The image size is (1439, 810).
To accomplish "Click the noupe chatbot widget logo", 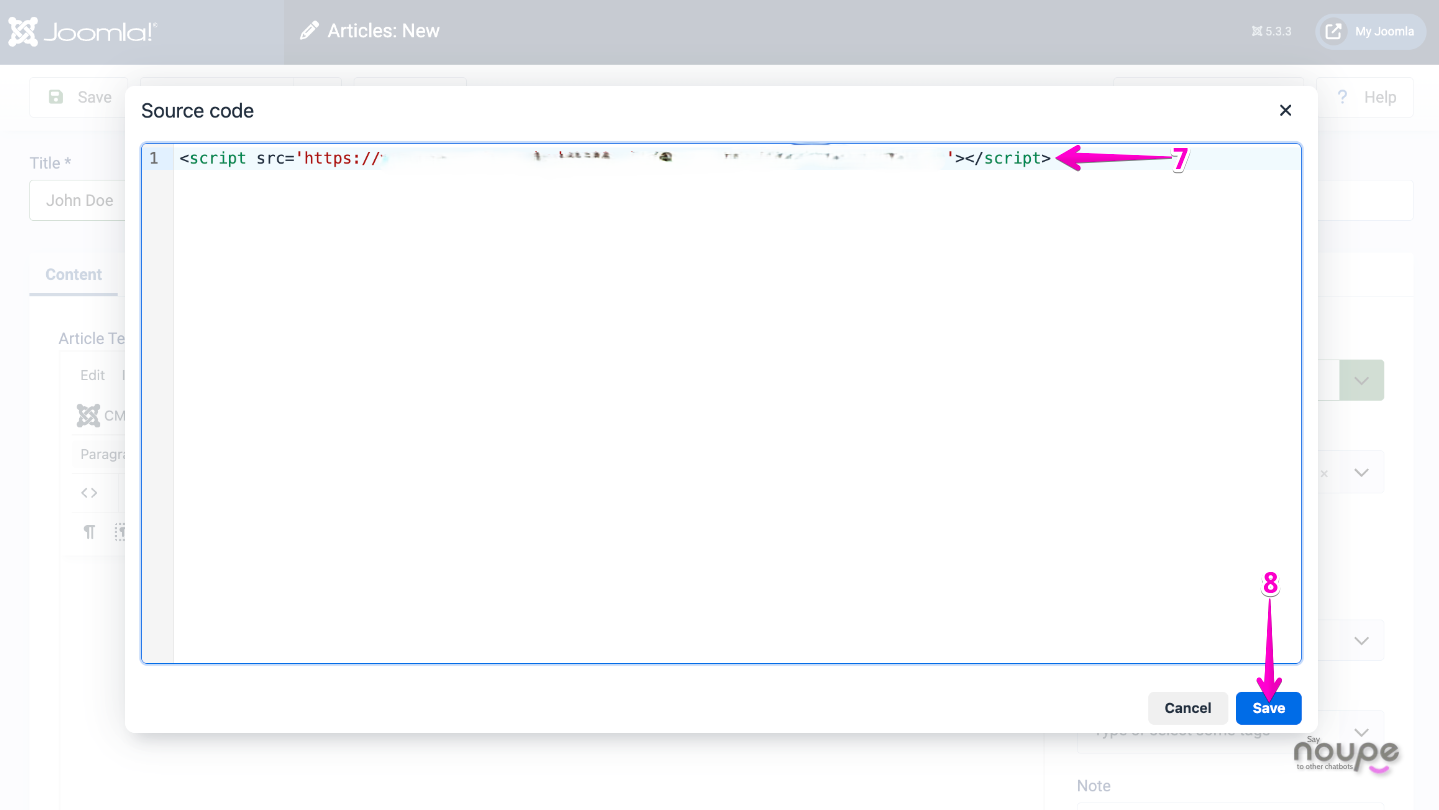I will 1345,754.
